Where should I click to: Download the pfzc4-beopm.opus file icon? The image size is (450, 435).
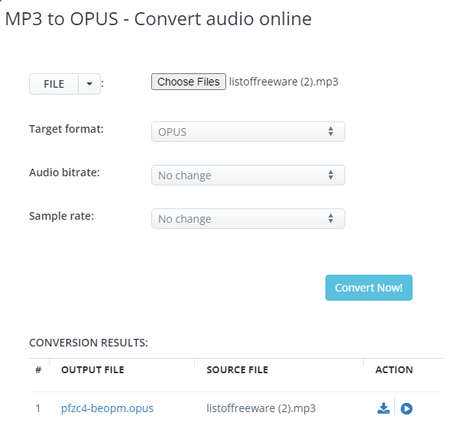click(383, 408)
